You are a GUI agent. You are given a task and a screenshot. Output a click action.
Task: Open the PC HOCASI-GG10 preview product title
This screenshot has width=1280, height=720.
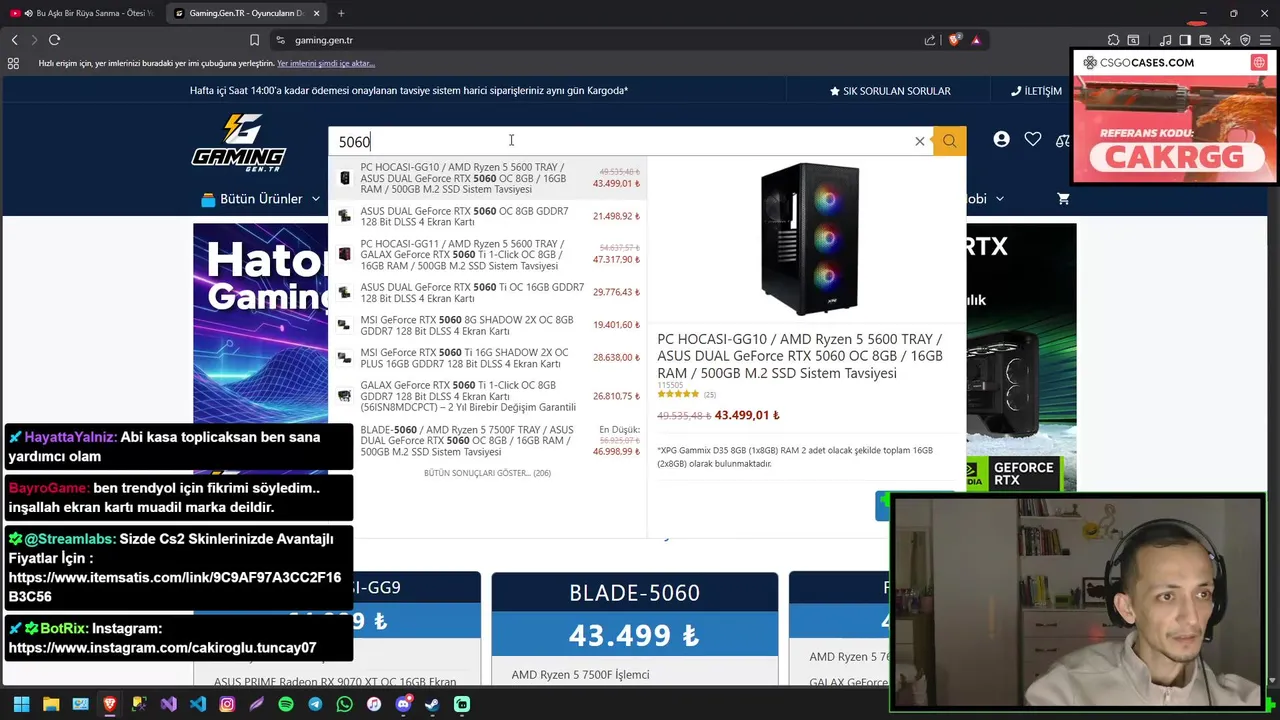[x=800, y=356]
